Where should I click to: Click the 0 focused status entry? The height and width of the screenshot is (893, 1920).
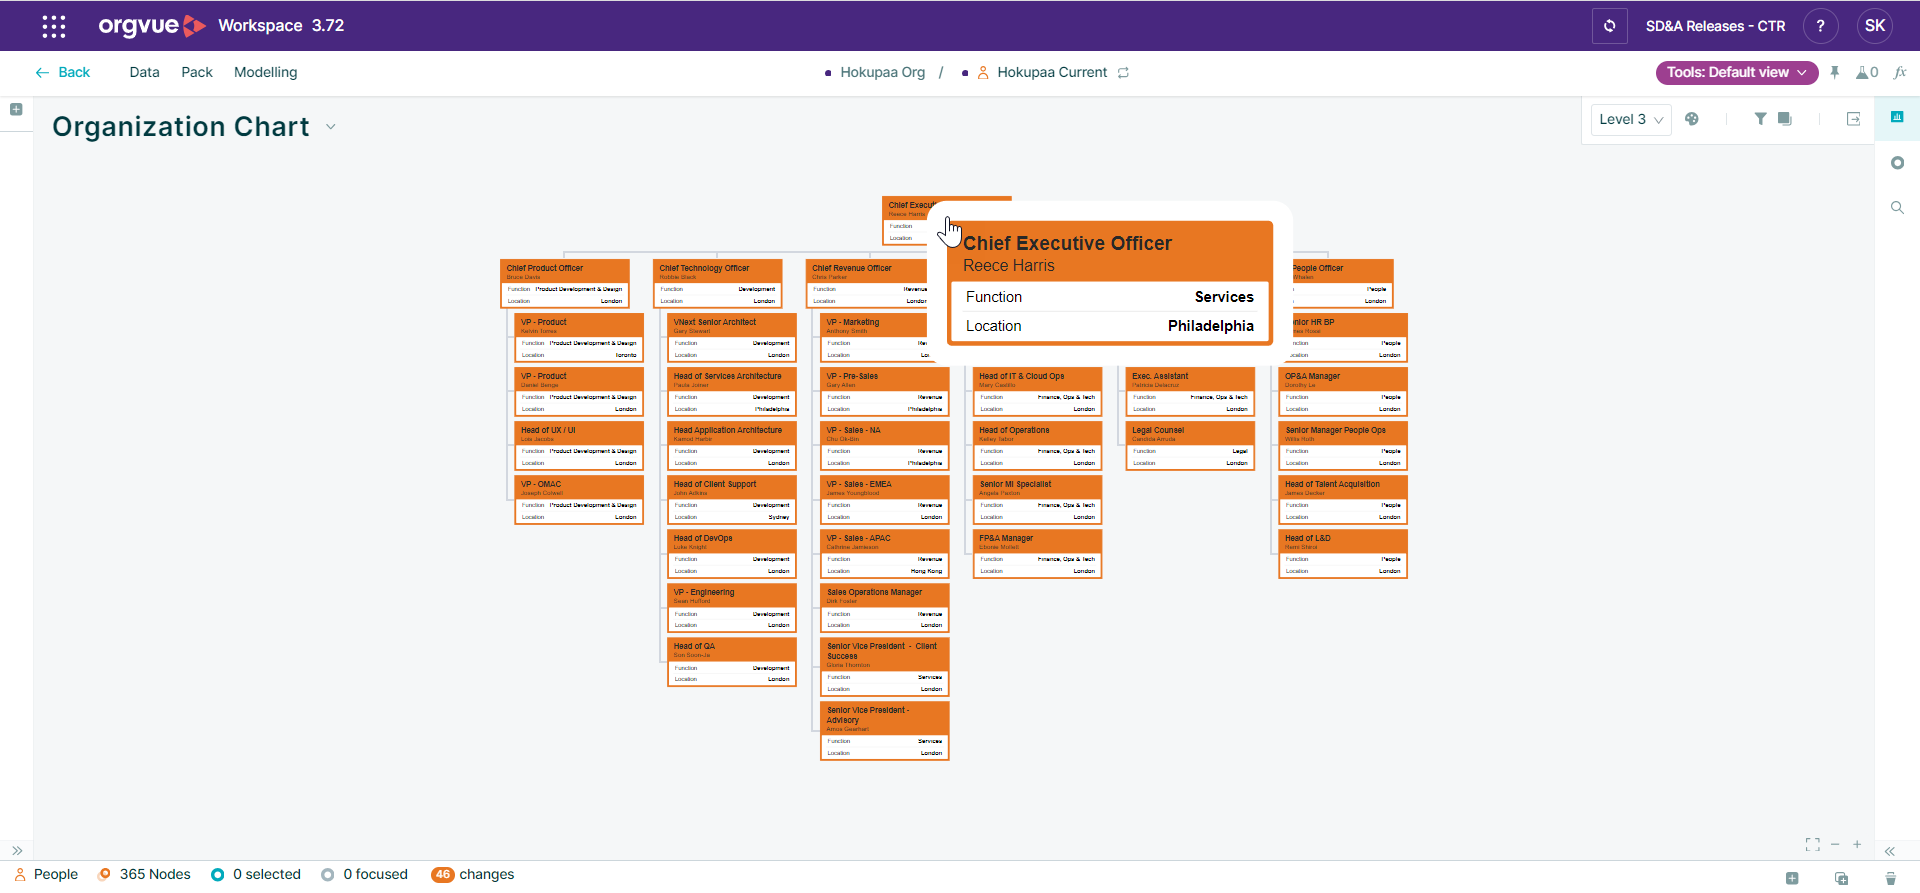(x=365, y=874)
